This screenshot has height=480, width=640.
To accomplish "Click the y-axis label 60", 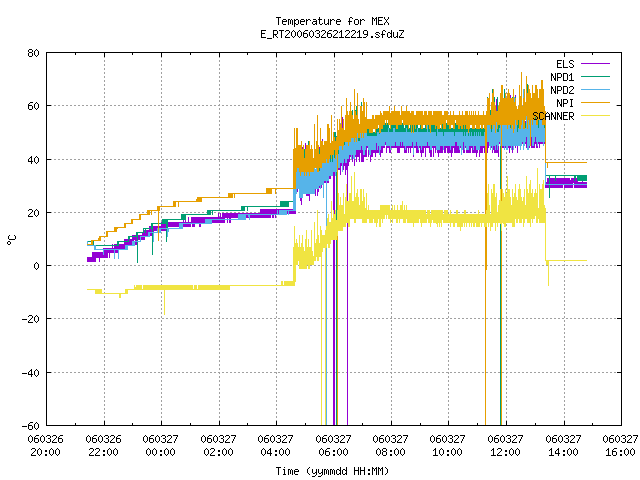I will (x=33, y=106).
